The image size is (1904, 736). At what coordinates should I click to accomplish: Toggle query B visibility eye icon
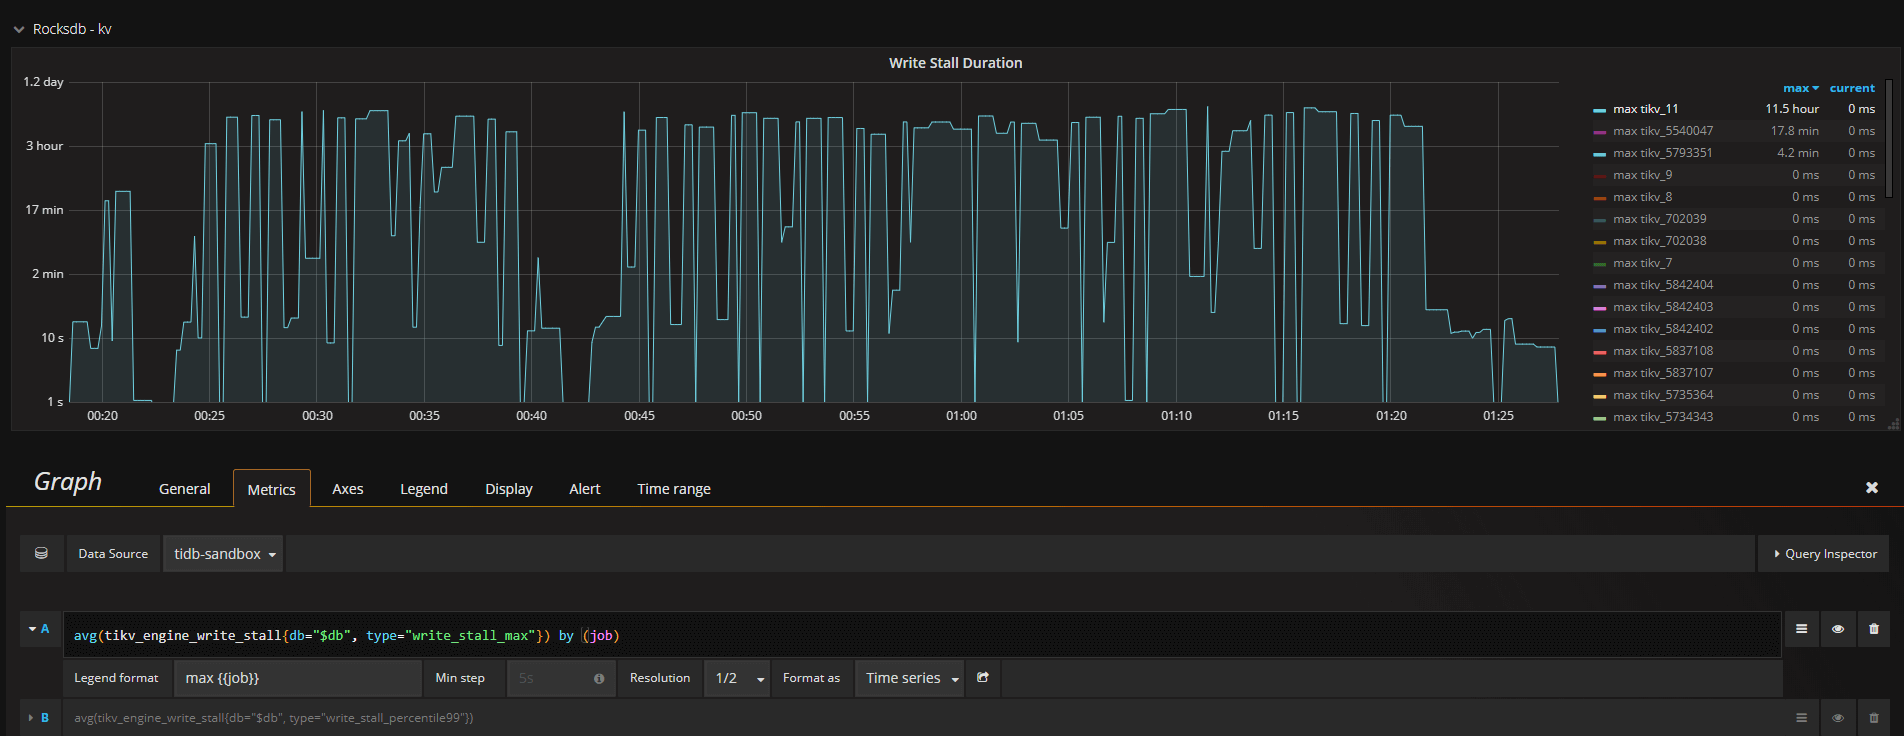tap(1837, 718)
